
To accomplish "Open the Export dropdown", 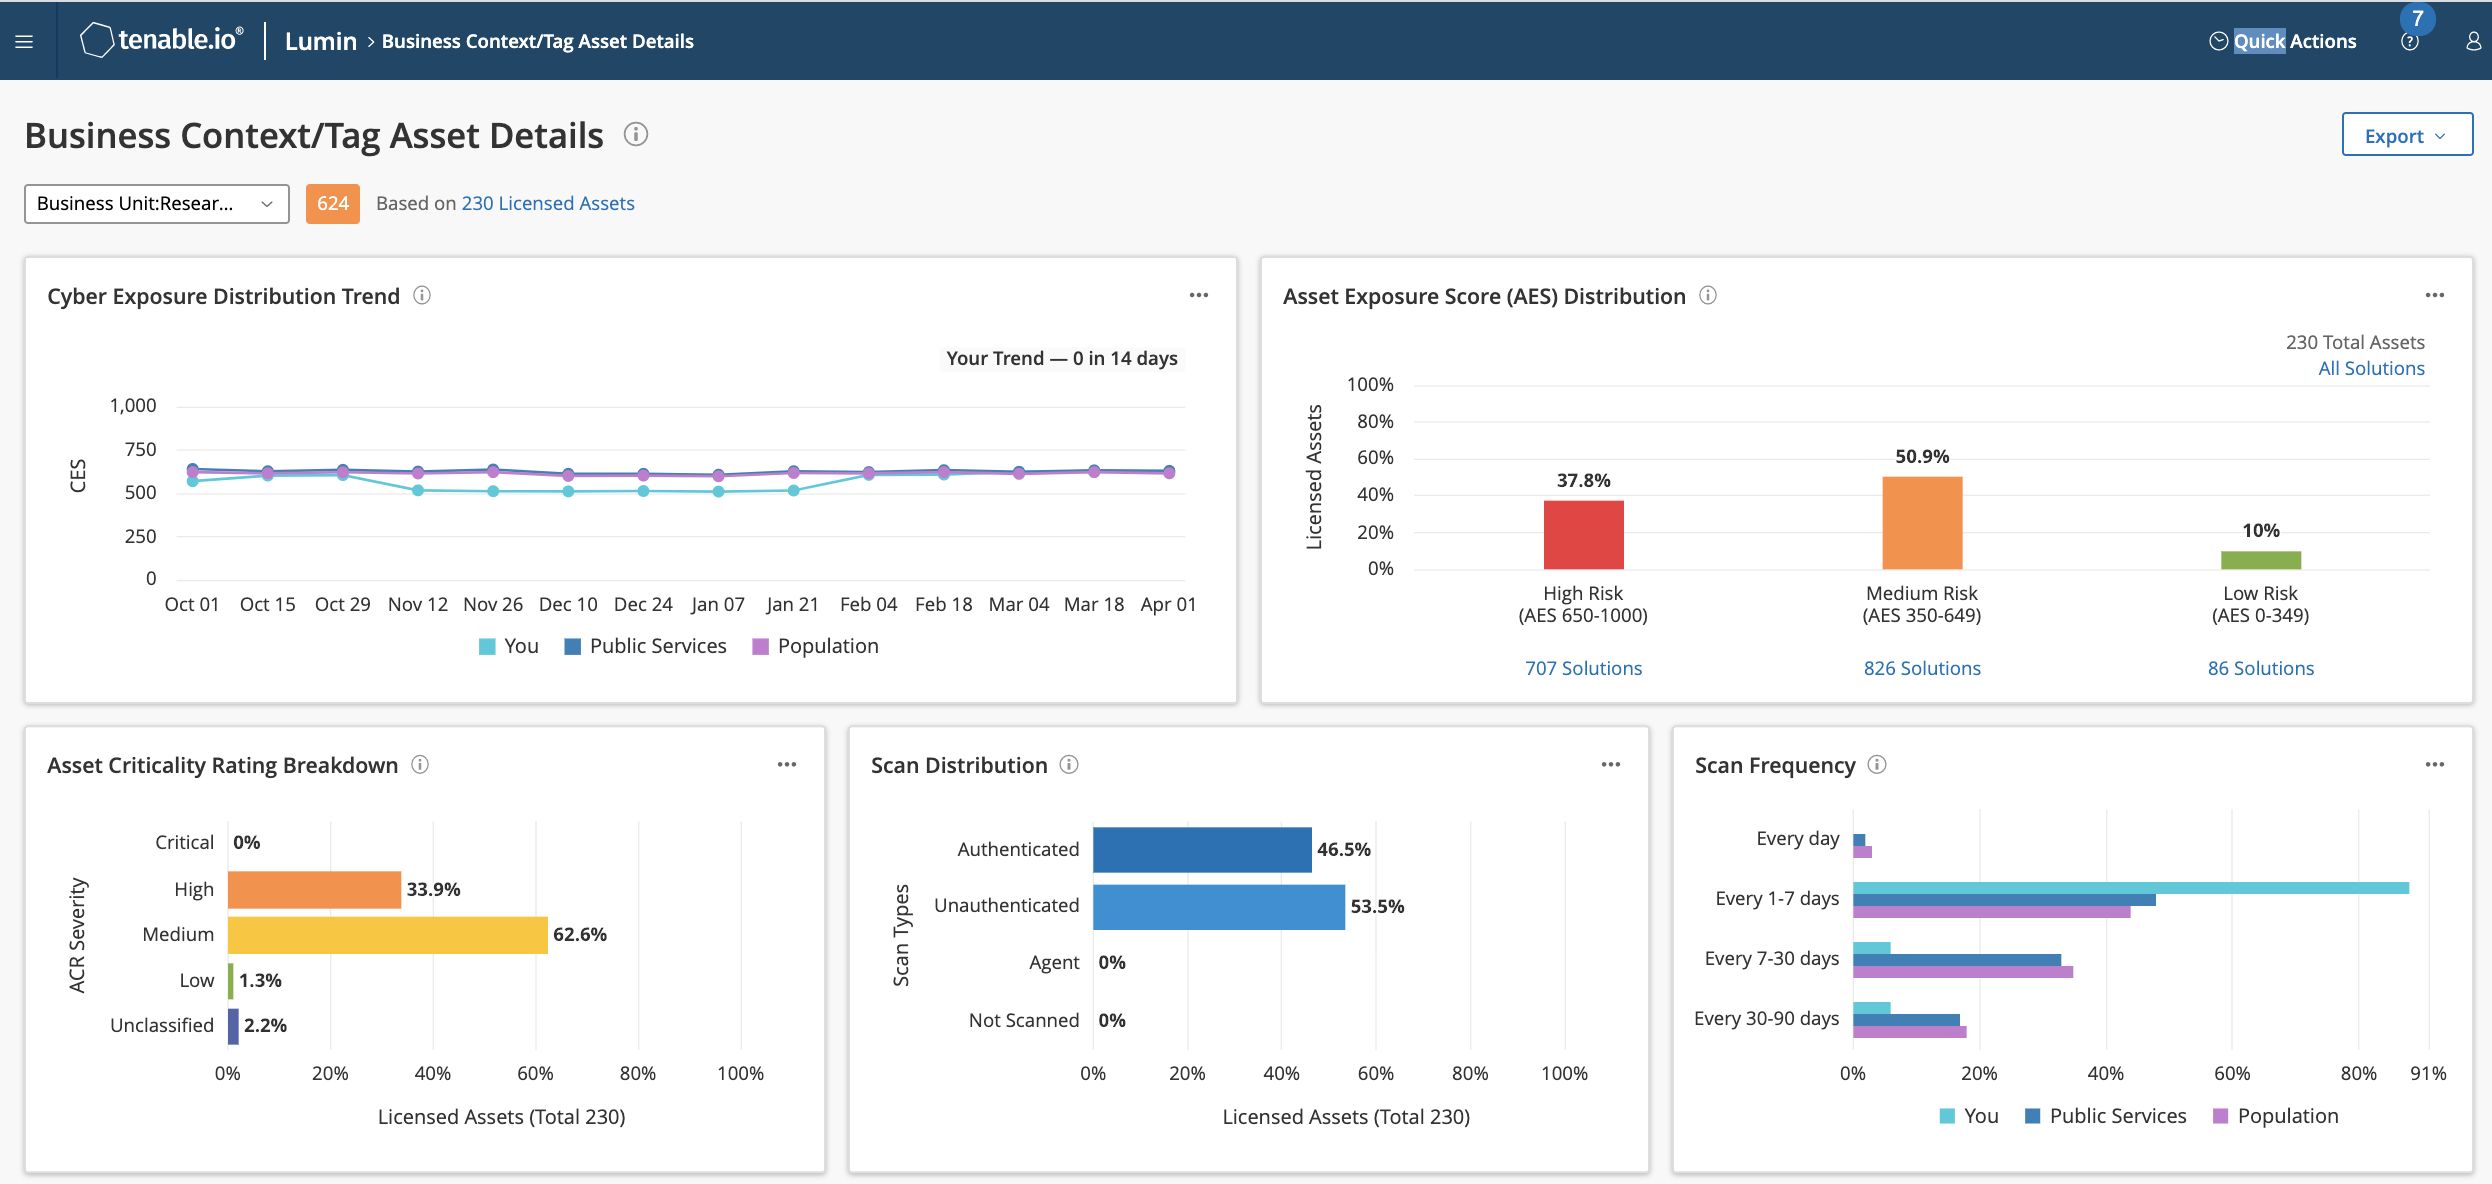I will click(2407, 136).
